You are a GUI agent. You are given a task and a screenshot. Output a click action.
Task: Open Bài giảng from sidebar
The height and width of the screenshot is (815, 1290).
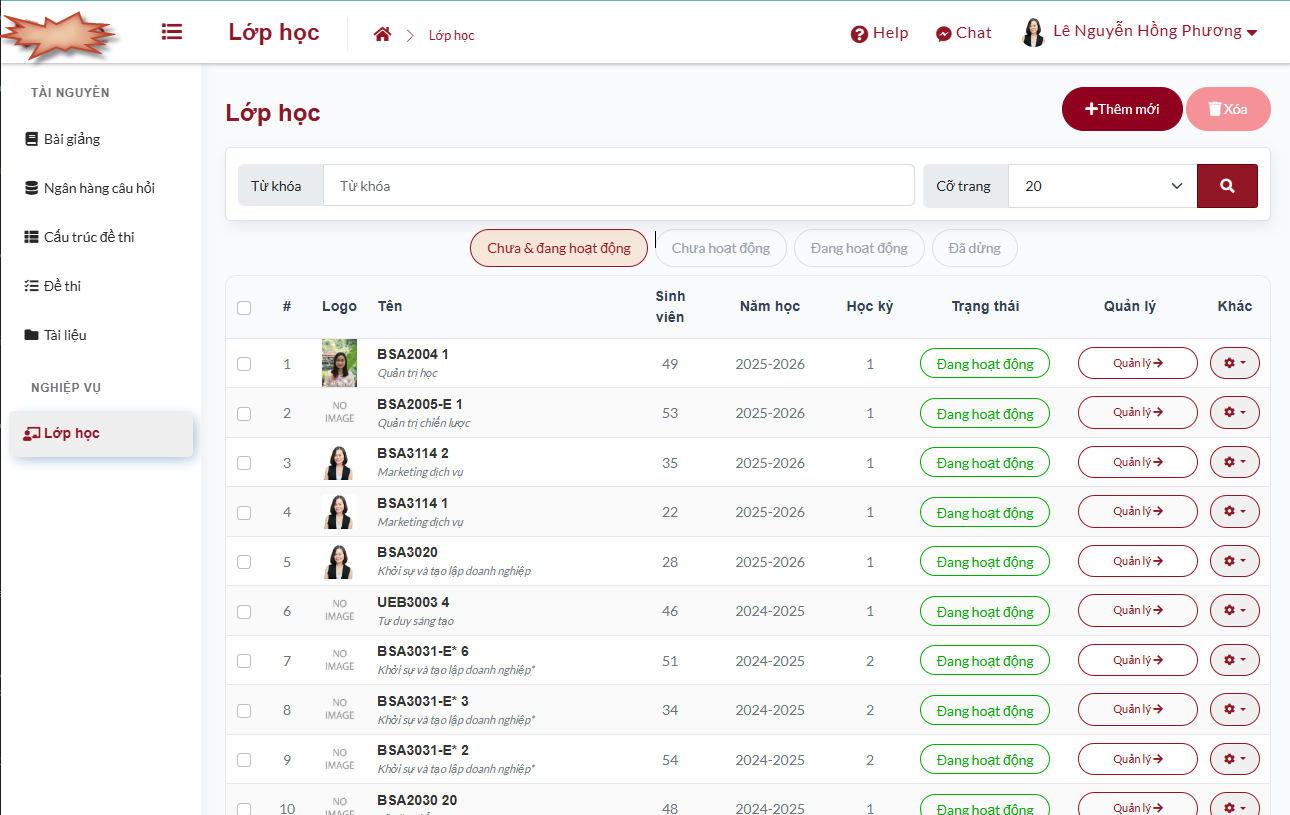coord(71,139)
